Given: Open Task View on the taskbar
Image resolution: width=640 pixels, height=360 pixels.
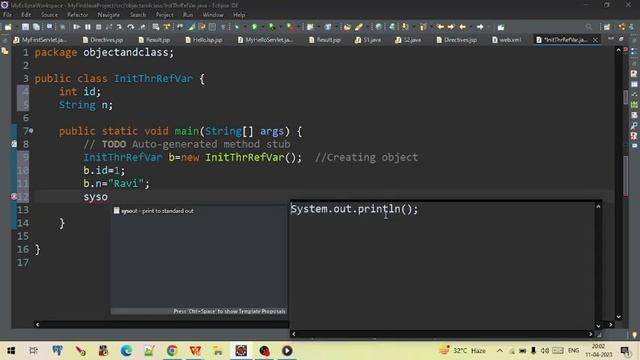Looking at the screenshot, I should click(34, 351).
